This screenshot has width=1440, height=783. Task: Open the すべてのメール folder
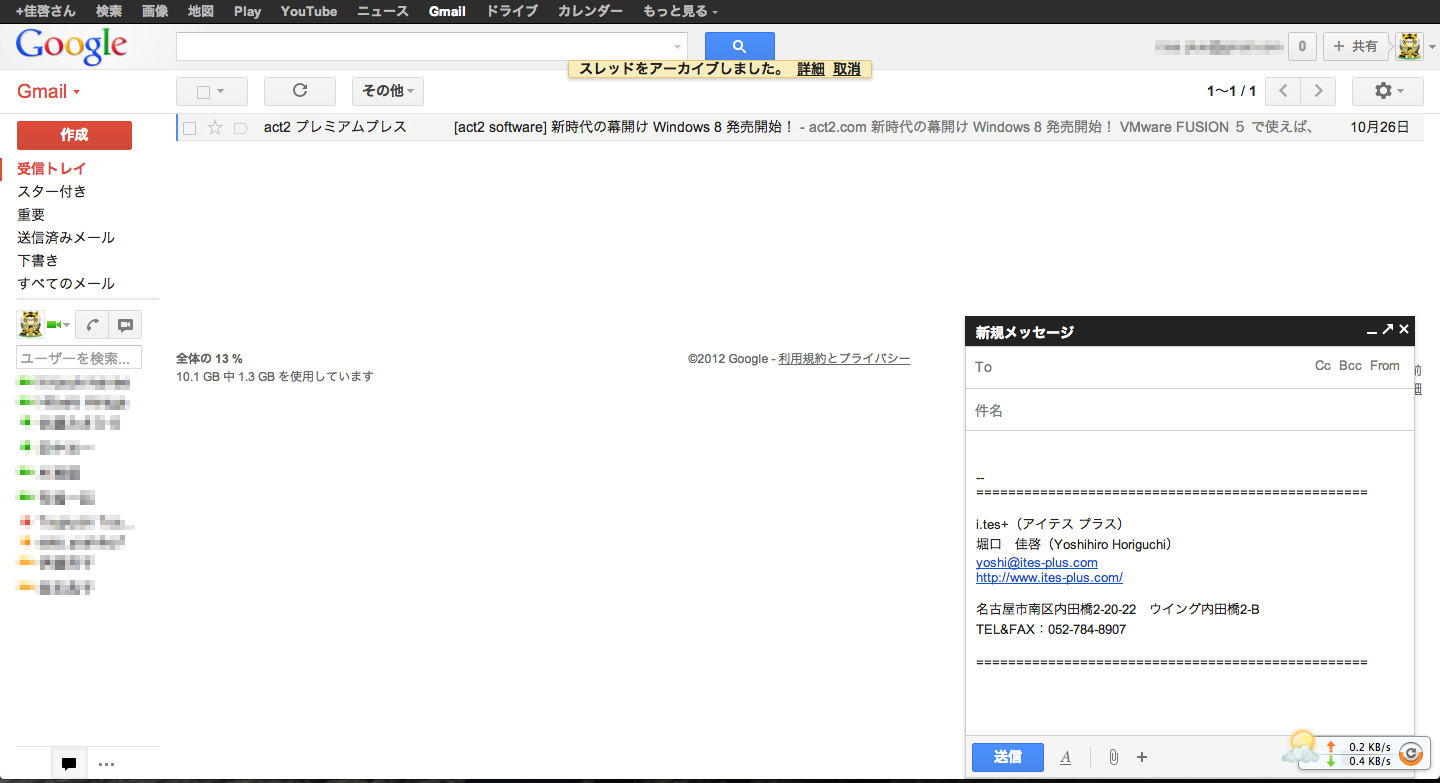[66, 283]
